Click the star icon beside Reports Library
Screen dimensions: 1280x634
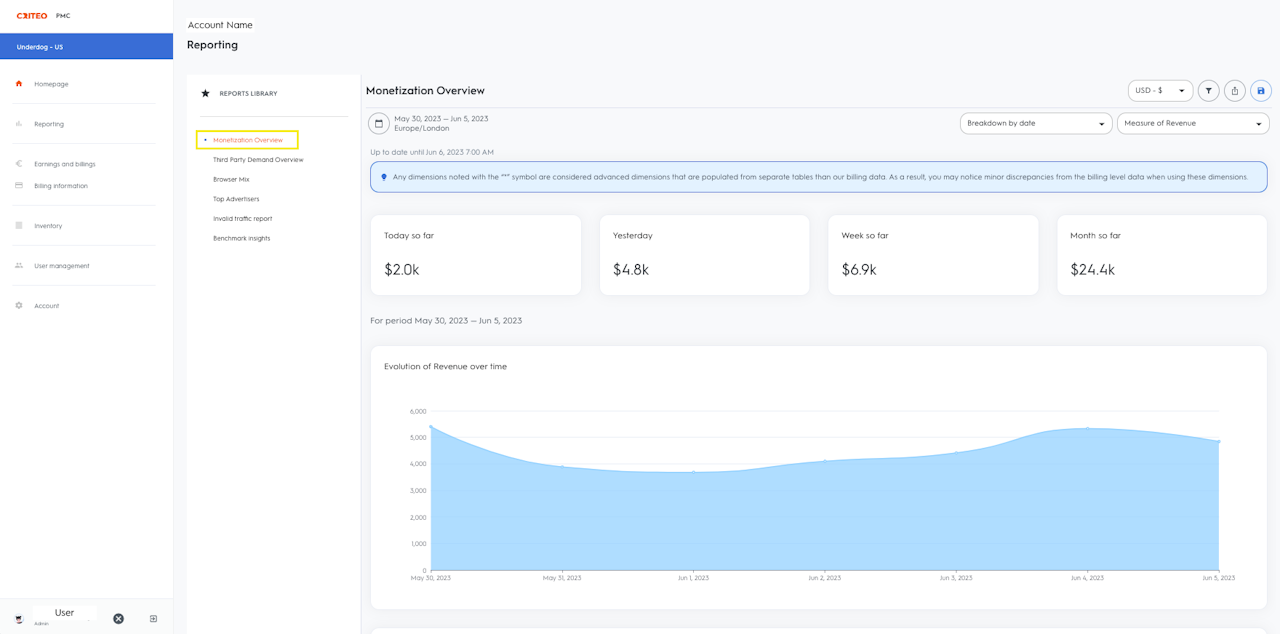pos(206,93)
